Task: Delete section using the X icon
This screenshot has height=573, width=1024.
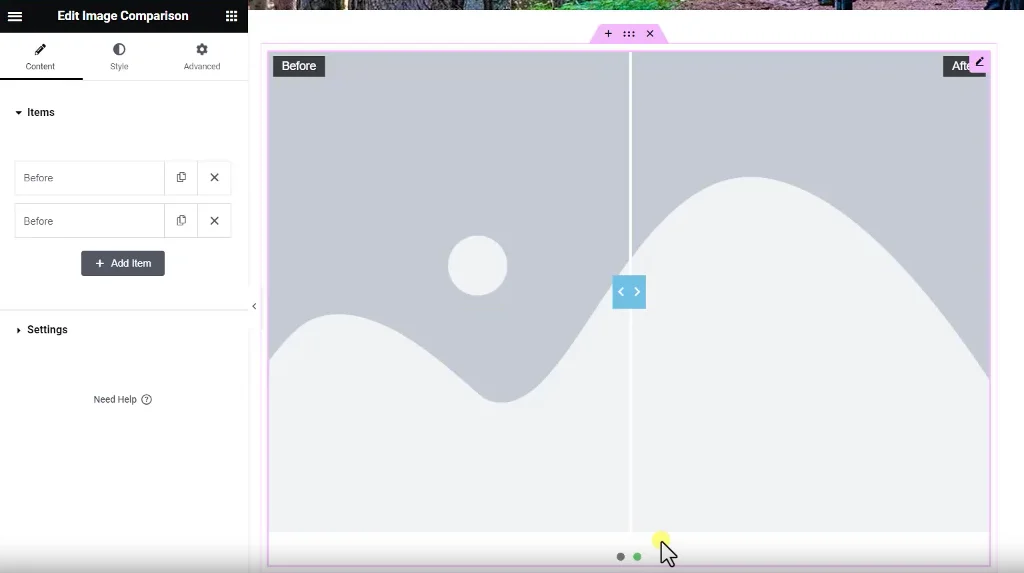Action: pos(650,34)
